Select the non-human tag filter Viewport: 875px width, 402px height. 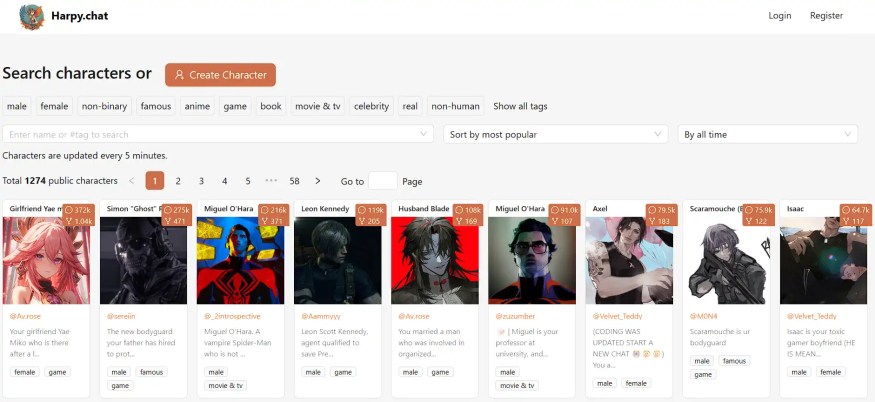pos(455,106)
